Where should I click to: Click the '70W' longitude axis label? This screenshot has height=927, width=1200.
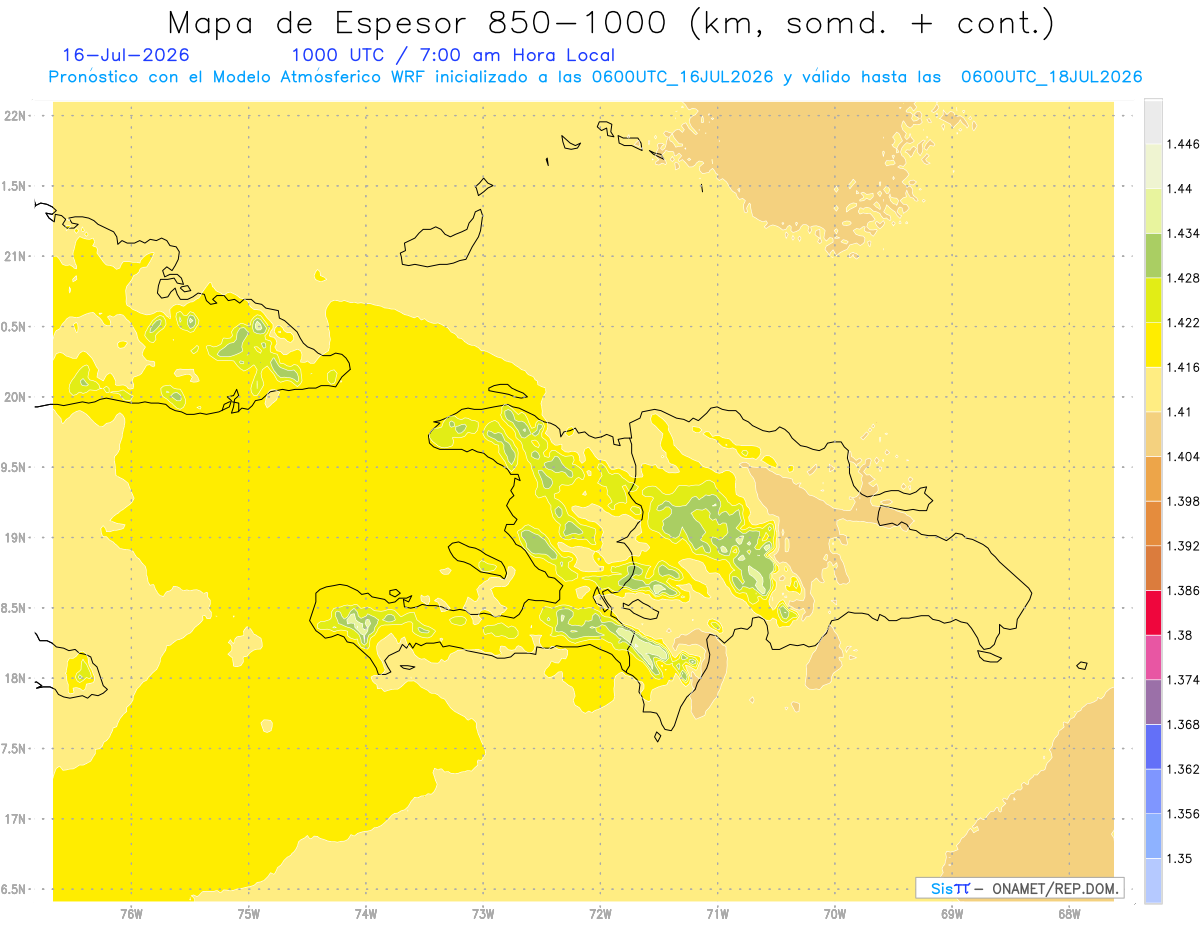point(835,913)
